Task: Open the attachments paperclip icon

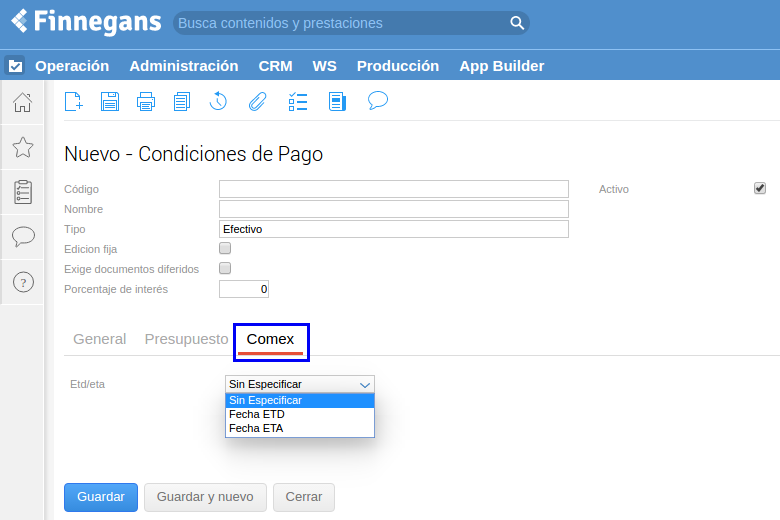Action: click(257, 101)
